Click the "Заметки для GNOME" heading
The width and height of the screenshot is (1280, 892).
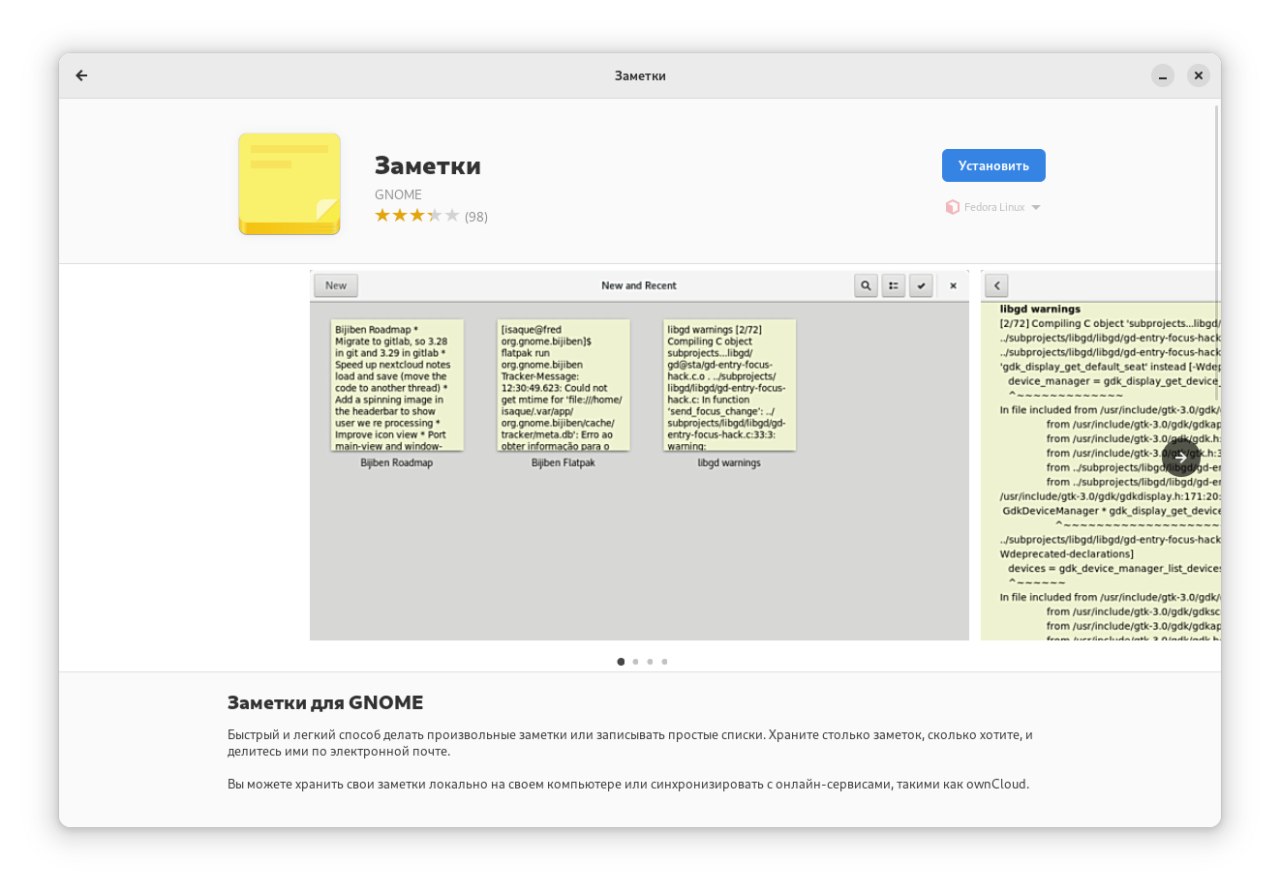pyautogui.click(x=325, y=702)
